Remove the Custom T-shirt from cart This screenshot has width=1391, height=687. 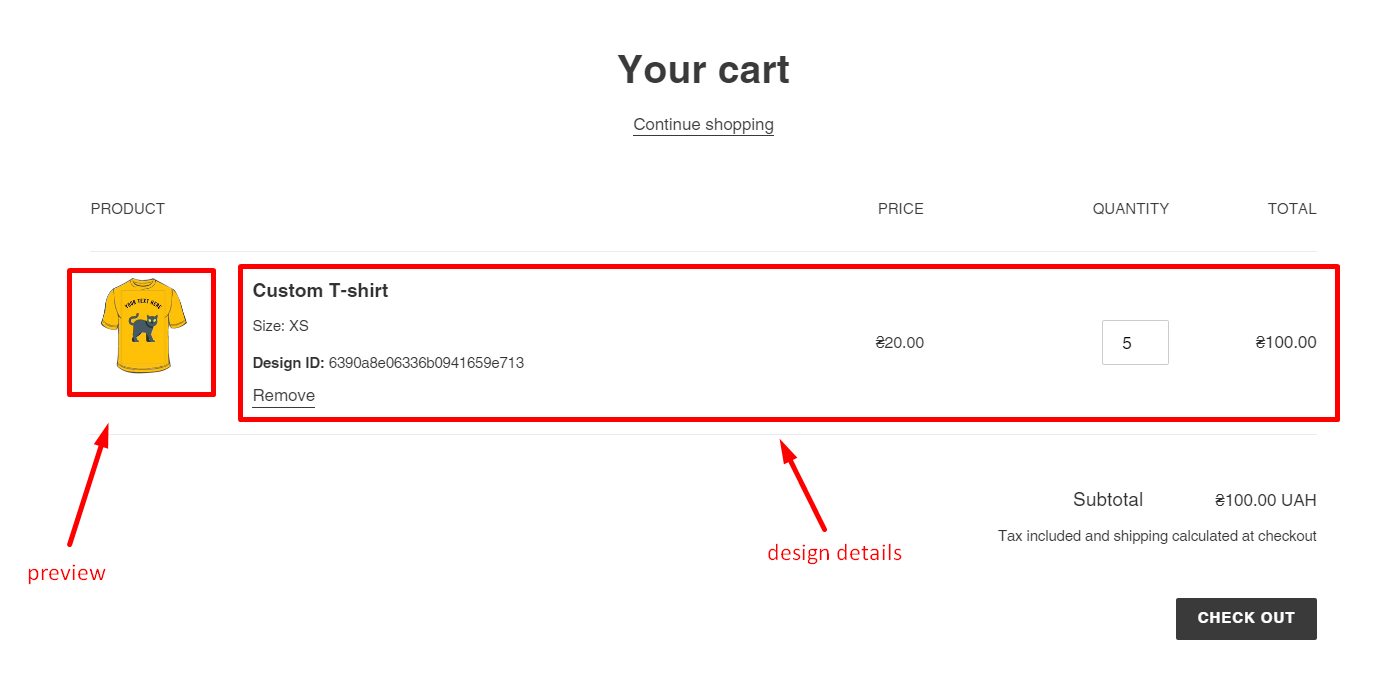coord(284,395)
